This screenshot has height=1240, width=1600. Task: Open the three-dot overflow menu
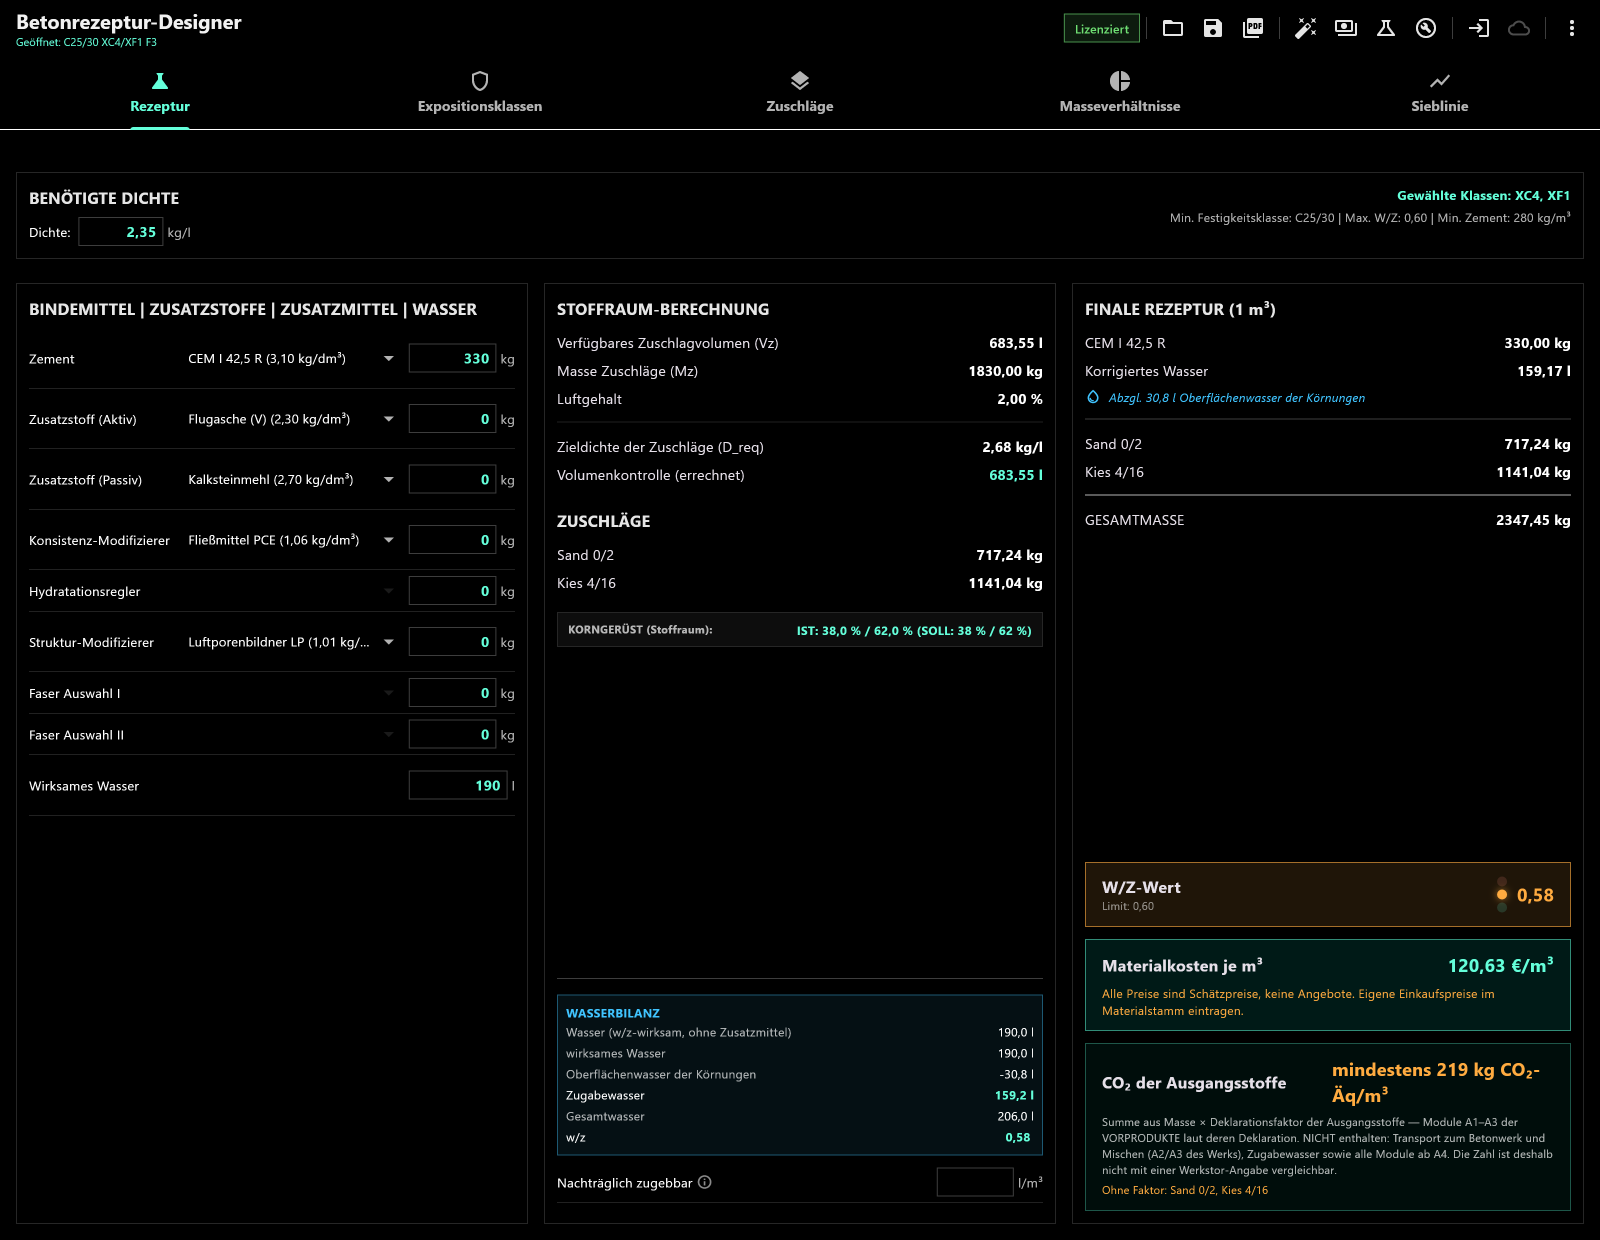pyautogui.click(x=1572, y=28)
